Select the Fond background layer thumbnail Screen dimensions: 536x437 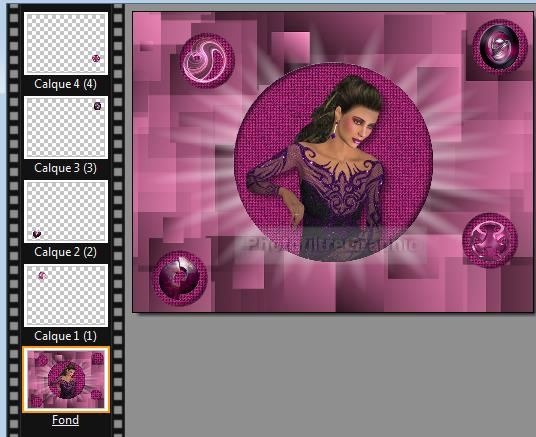(66, 379)
